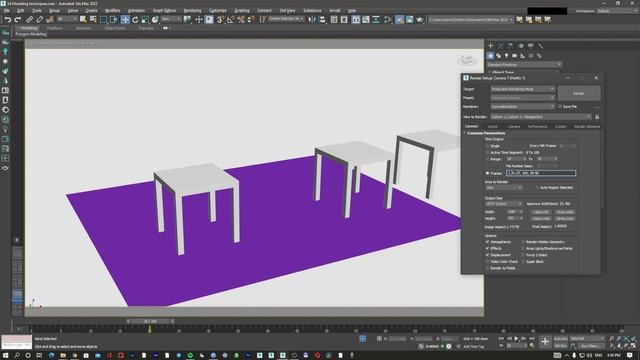The image size is (640, 360).
Task: Open the View to Render dropdown
Action: 541,117
